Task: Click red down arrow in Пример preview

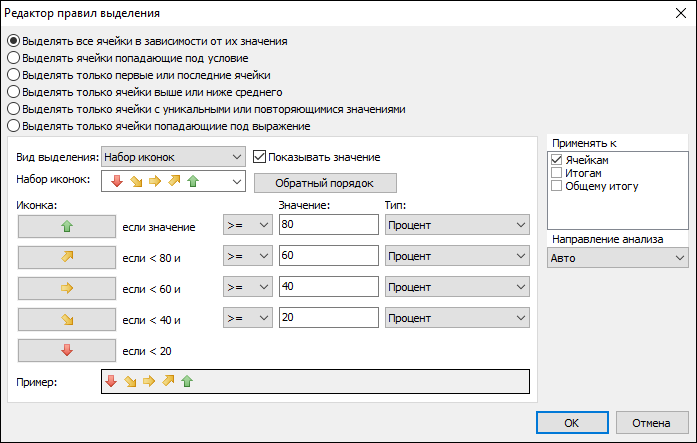Action: [x=111, y=381]
